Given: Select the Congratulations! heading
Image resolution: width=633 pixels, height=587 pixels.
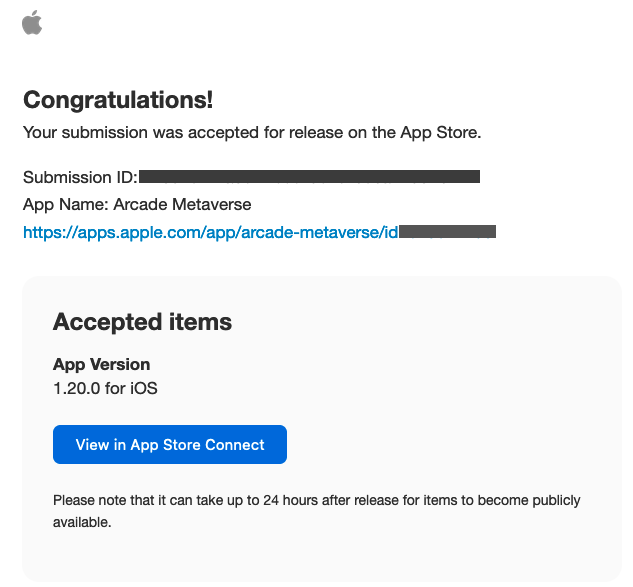Looking at the screenshot, I should (x=118, y=100).
